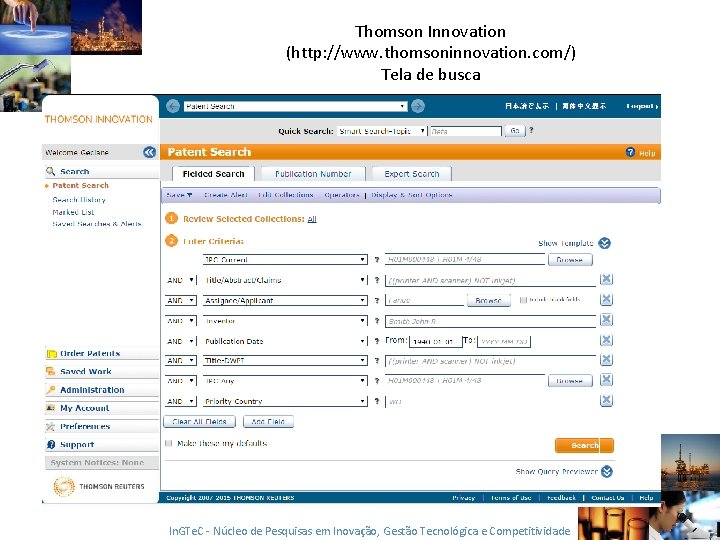Image resolution: width=720 pixels, height=540 pixels.
Task: Open the Publication Date field dropdown
Action: 285,341
